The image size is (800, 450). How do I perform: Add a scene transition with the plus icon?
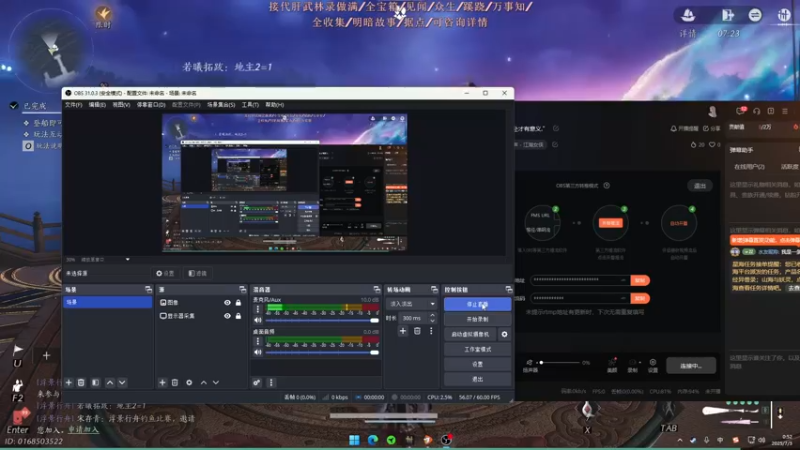403,331
